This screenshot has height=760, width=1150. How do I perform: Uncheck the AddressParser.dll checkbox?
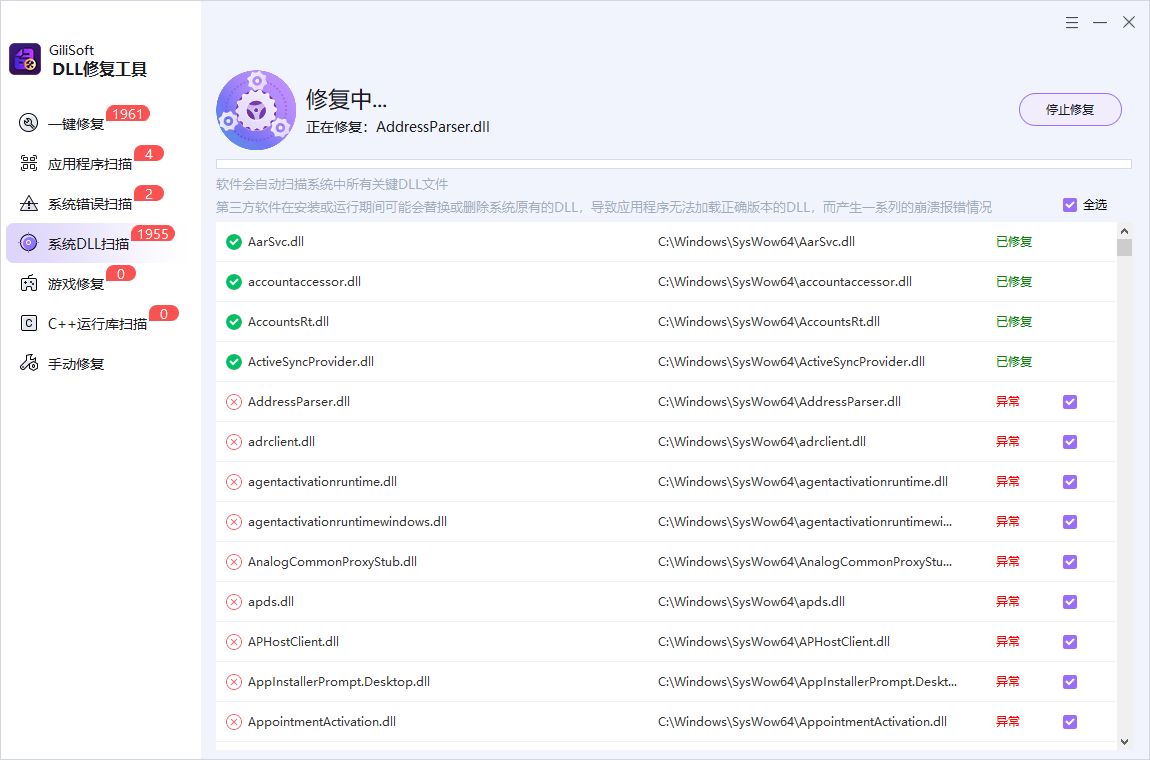click(x=1070, y=402)
